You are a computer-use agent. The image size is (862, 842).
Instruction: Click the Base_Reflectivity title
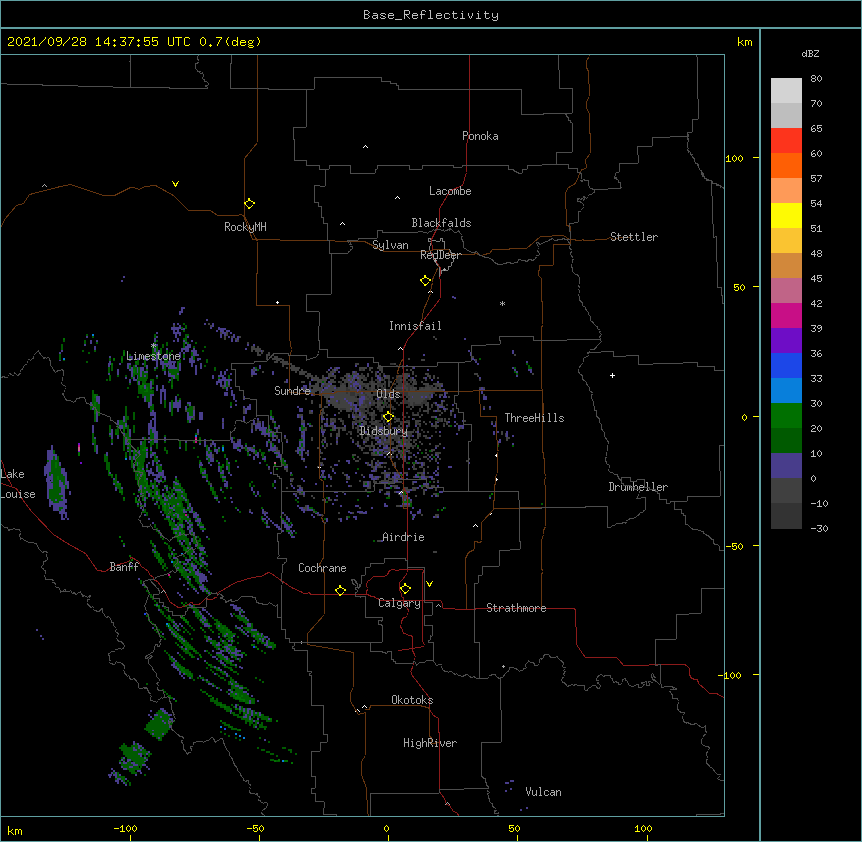click(431, 15)
